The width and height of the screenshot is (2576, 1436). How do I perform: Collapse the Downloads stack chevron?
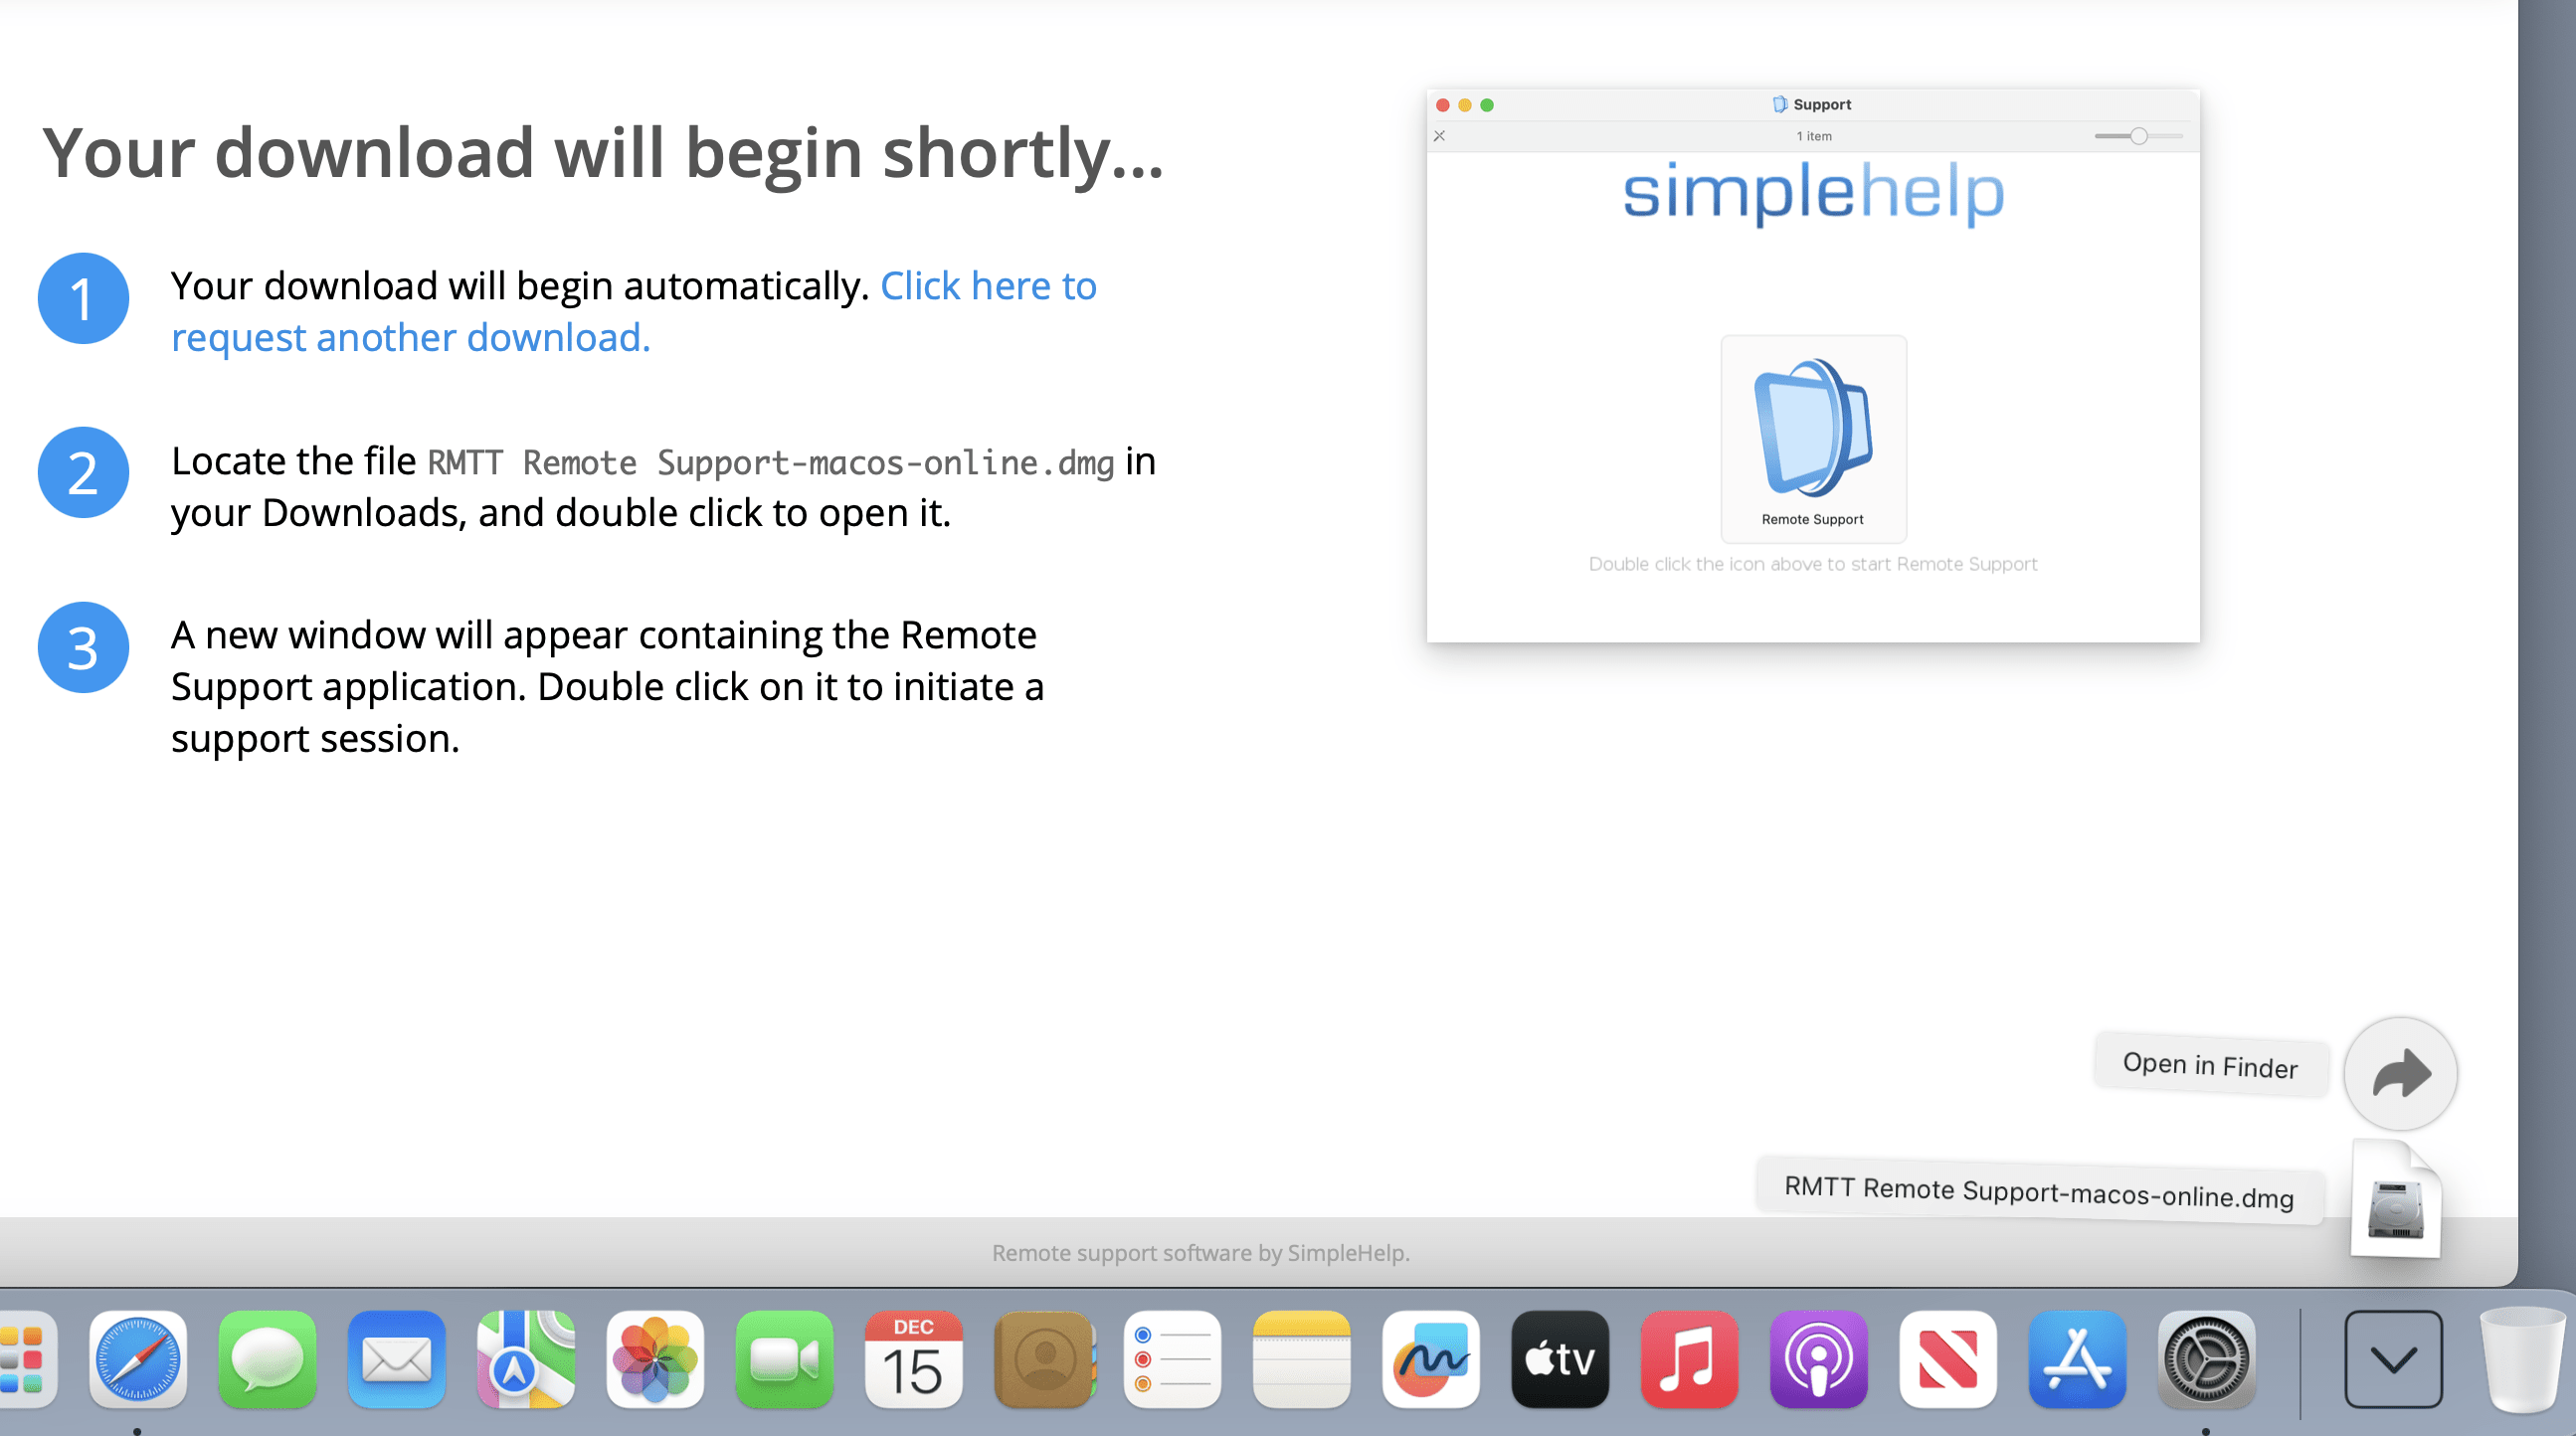[2393, 1359]
